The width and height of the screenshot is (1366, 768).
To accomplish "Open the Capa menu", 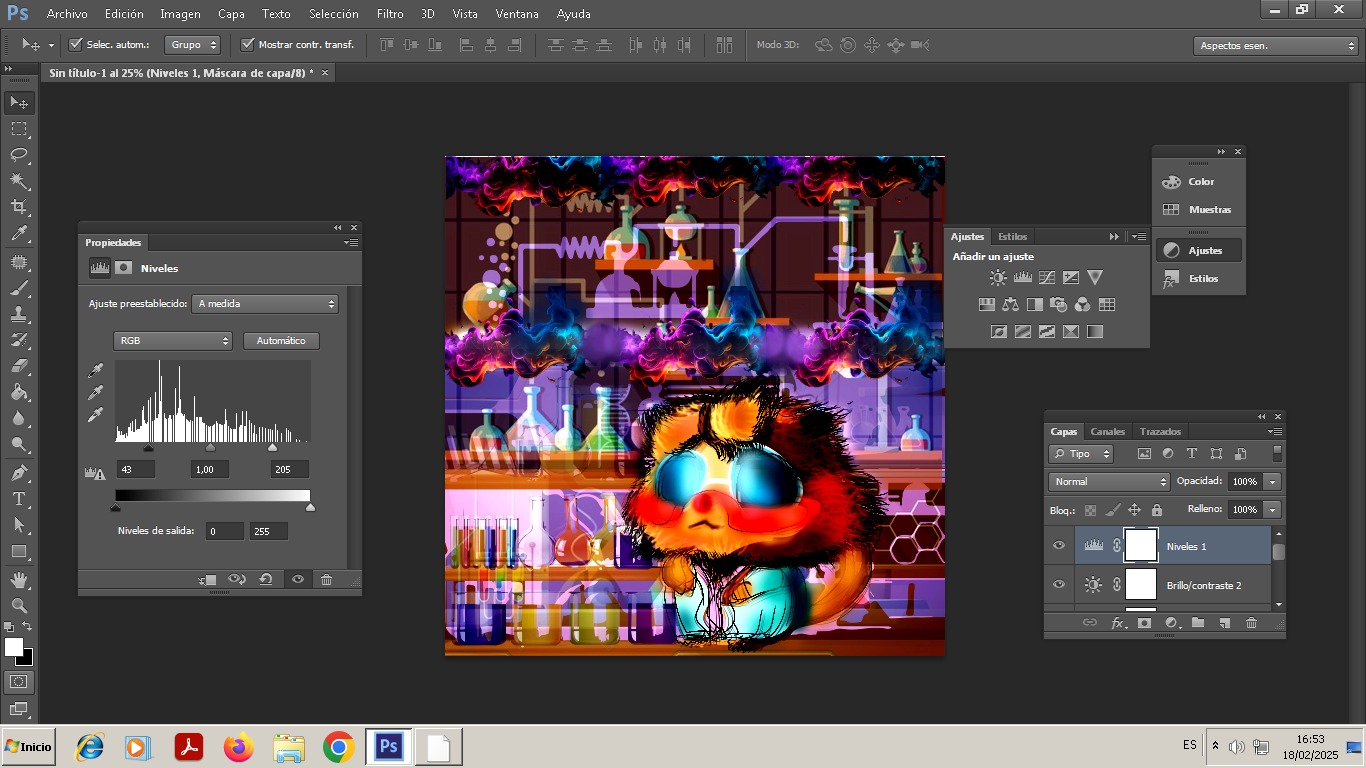I will point(231,14).
